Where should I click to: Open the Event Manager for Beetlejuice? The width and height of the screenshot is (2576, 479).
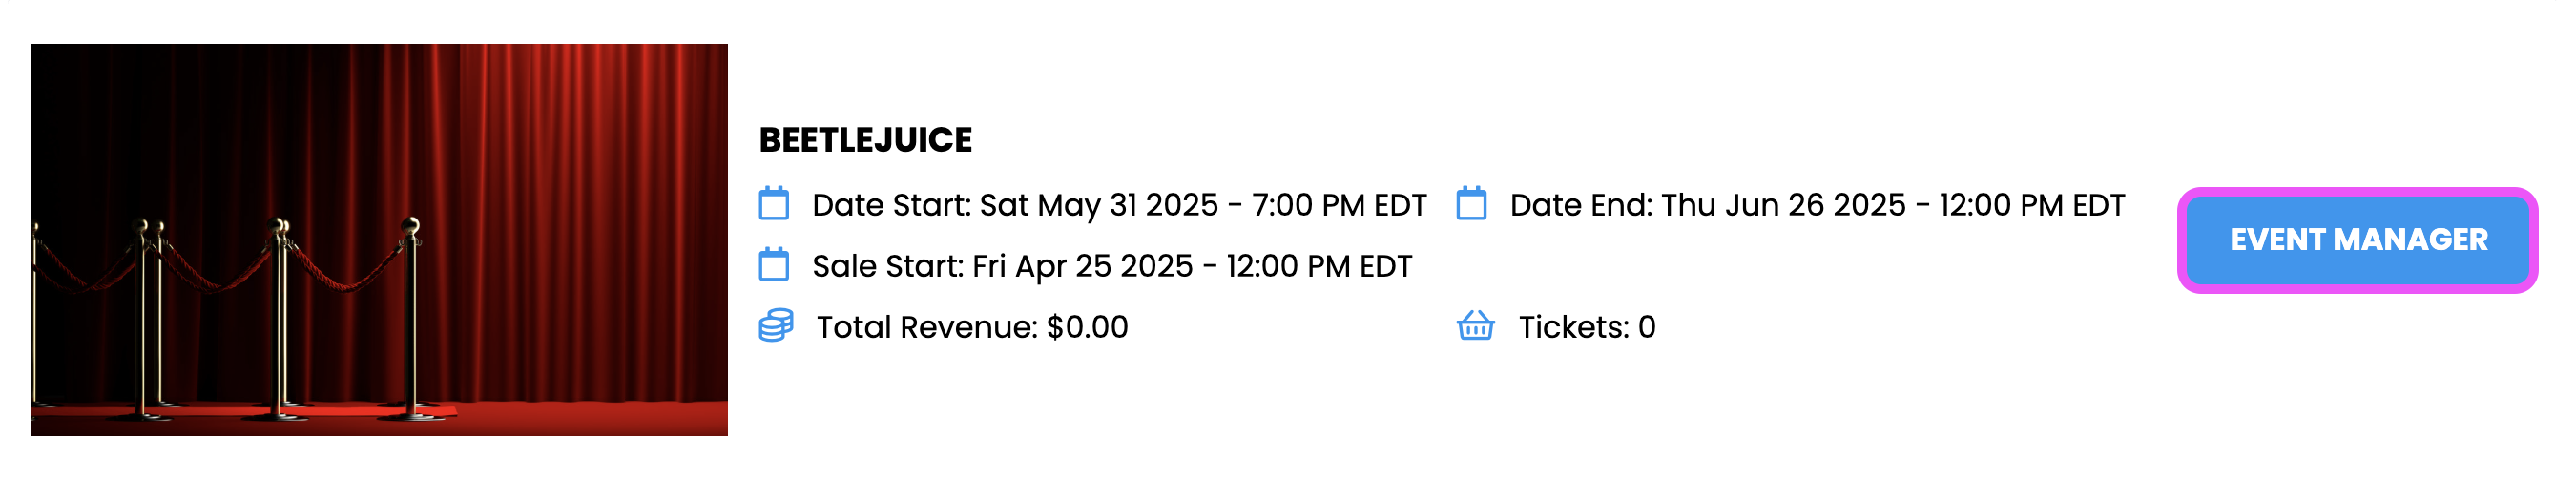[2357, 240]
